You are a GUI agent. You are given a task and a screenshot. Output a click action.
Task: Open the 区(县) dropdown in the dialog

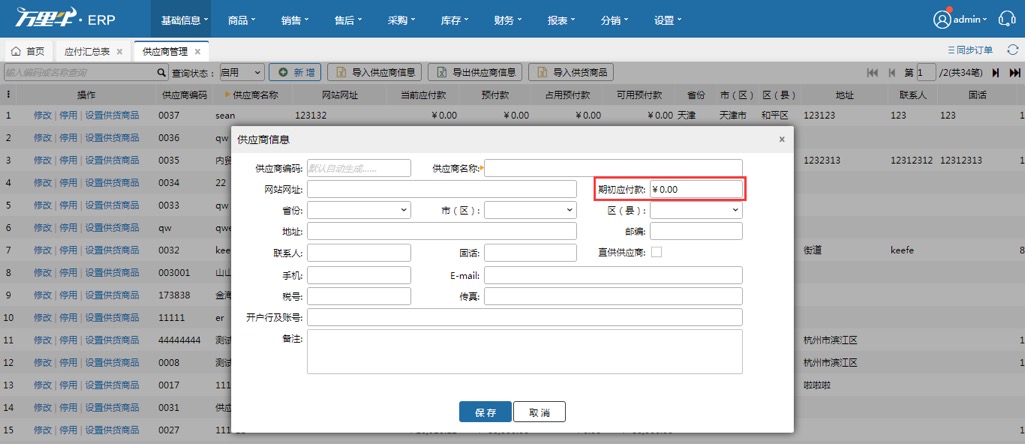696,210
